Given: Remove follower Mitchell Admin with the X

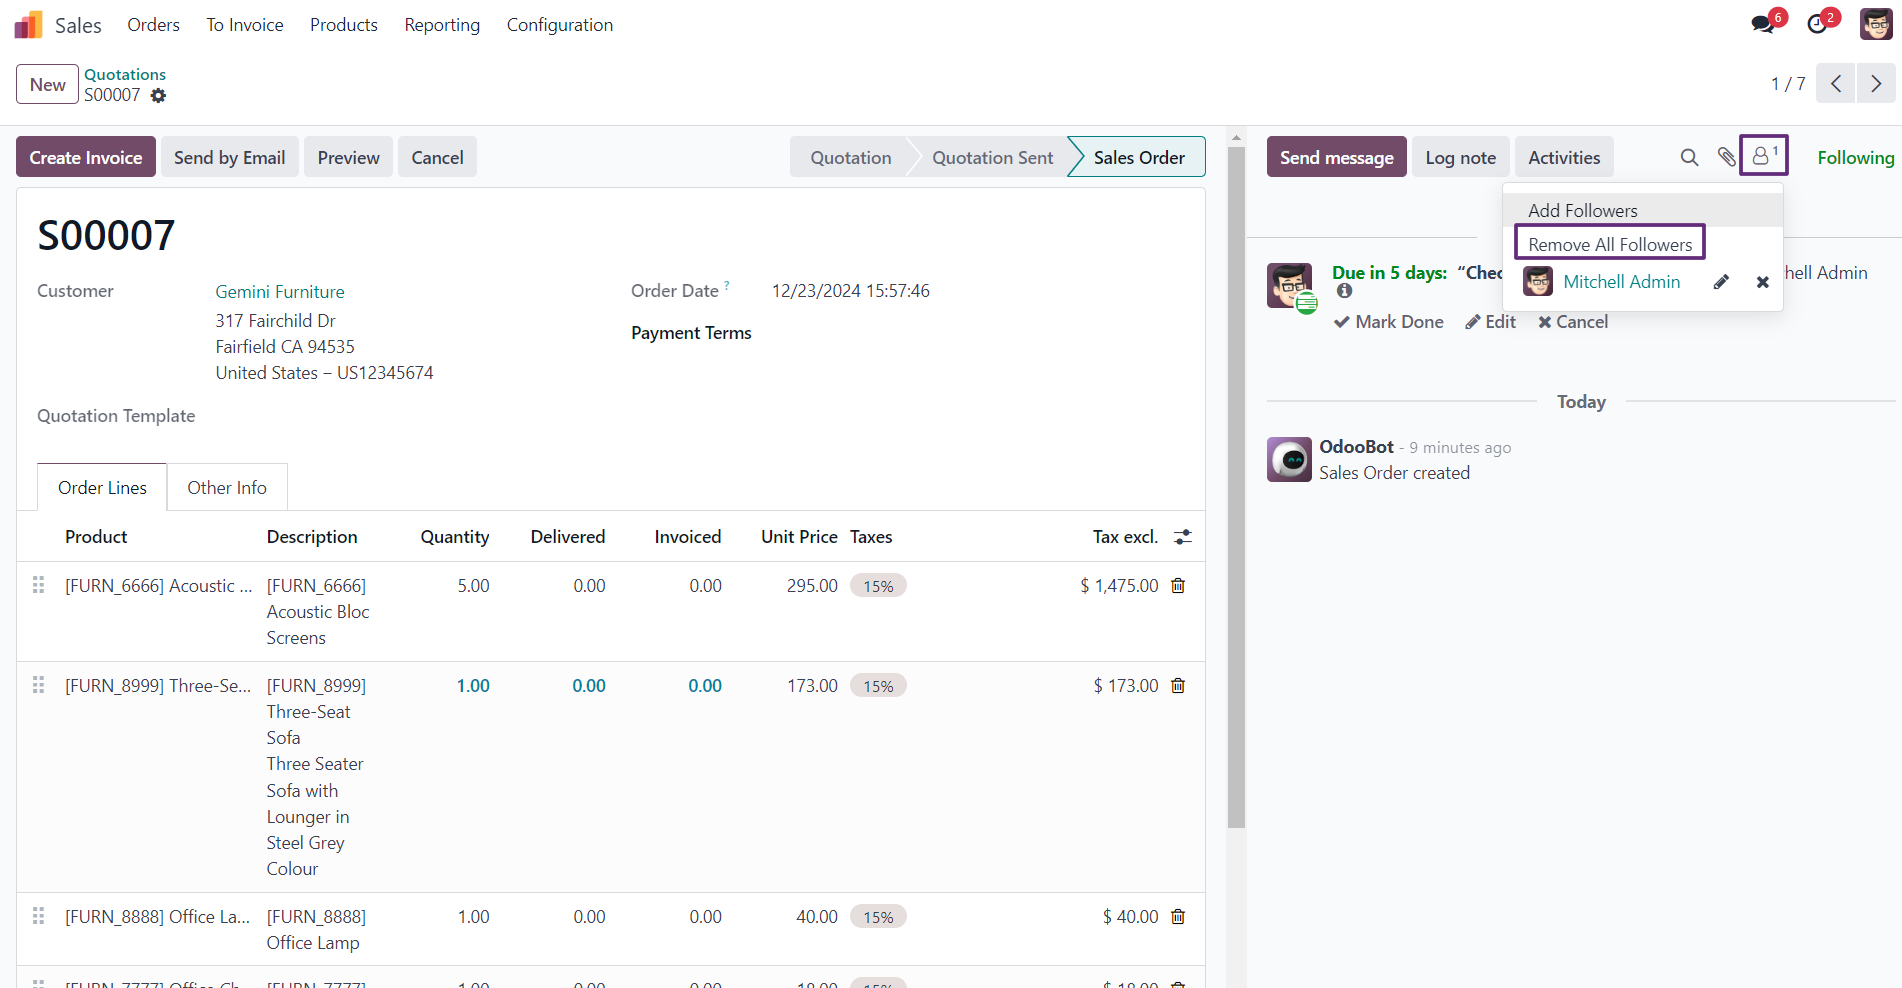Looking at the screenshot, I should pyautogui.click(x=1763, y=283).
